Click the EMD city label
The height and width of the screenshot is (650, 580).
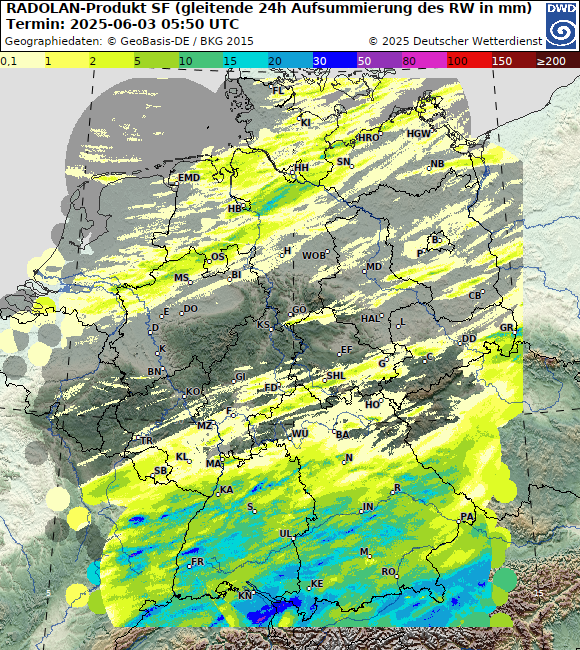pos(189,177)
